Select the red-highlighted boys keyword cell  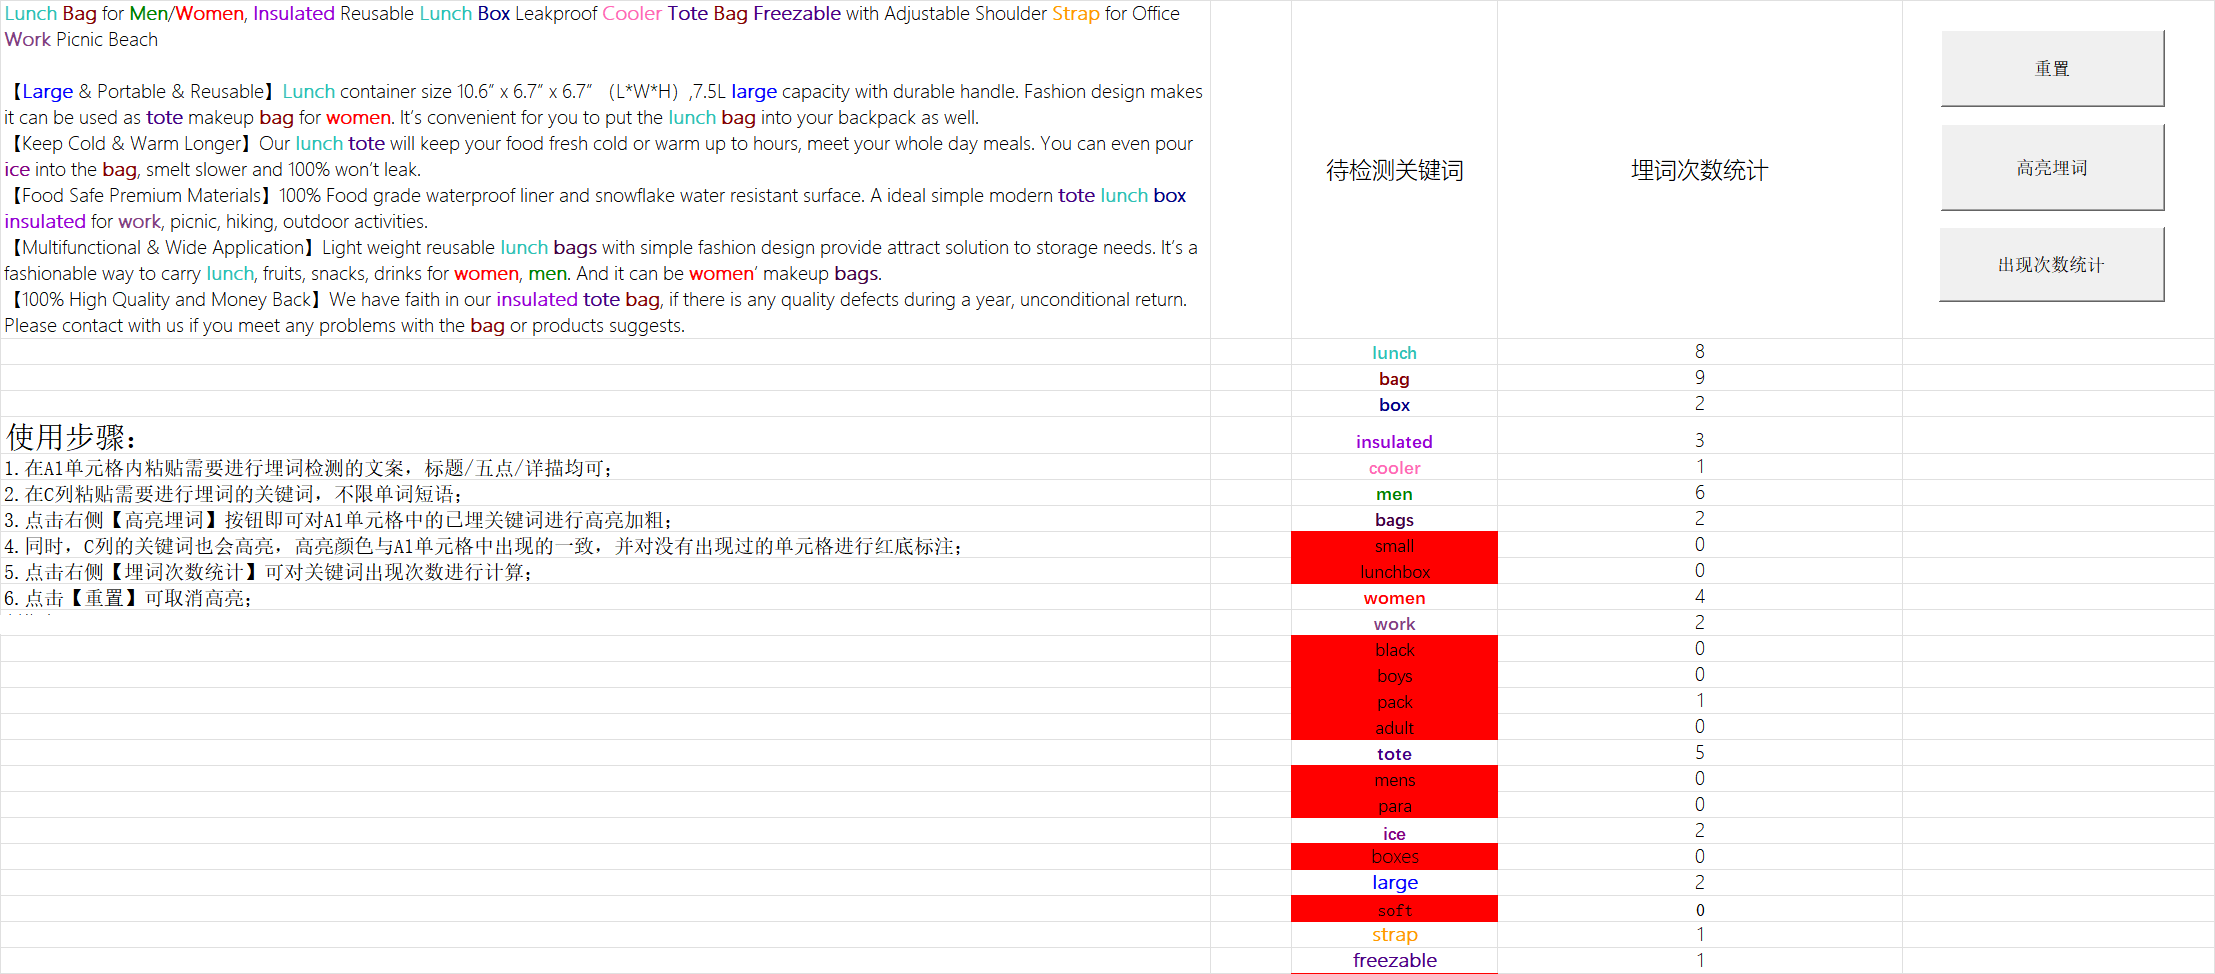[x=1394, y=675]
